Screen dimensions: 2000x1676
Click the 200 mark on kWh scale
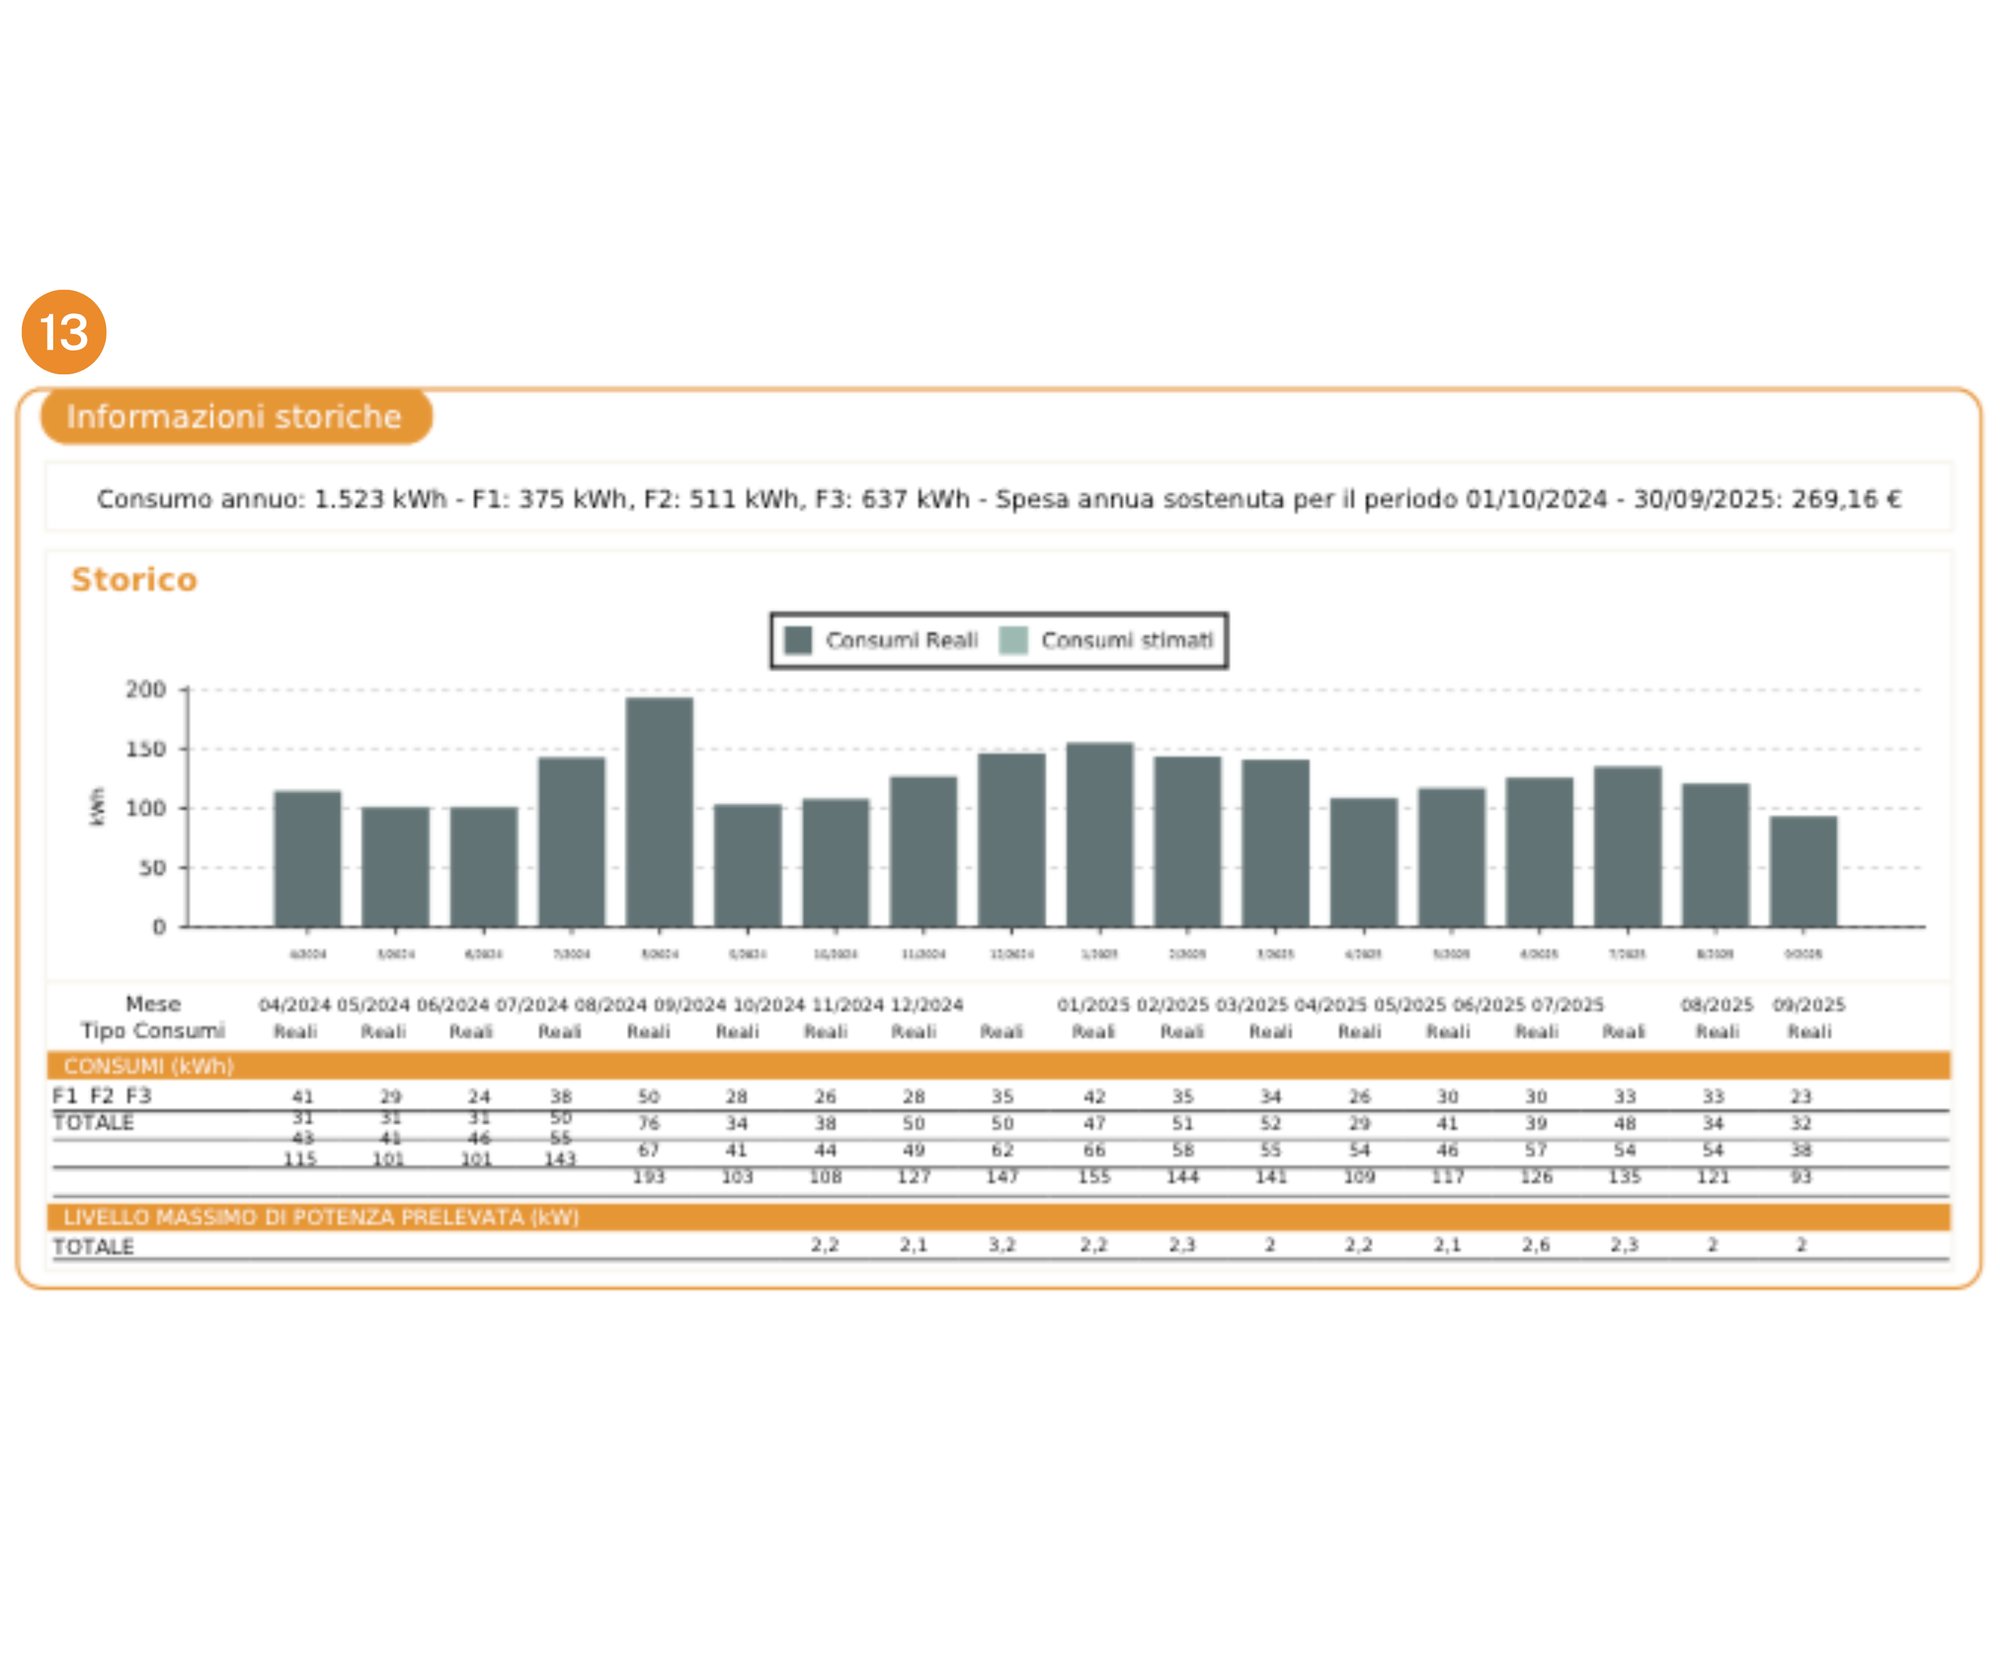pyautogui.click(x=147, y=688)
